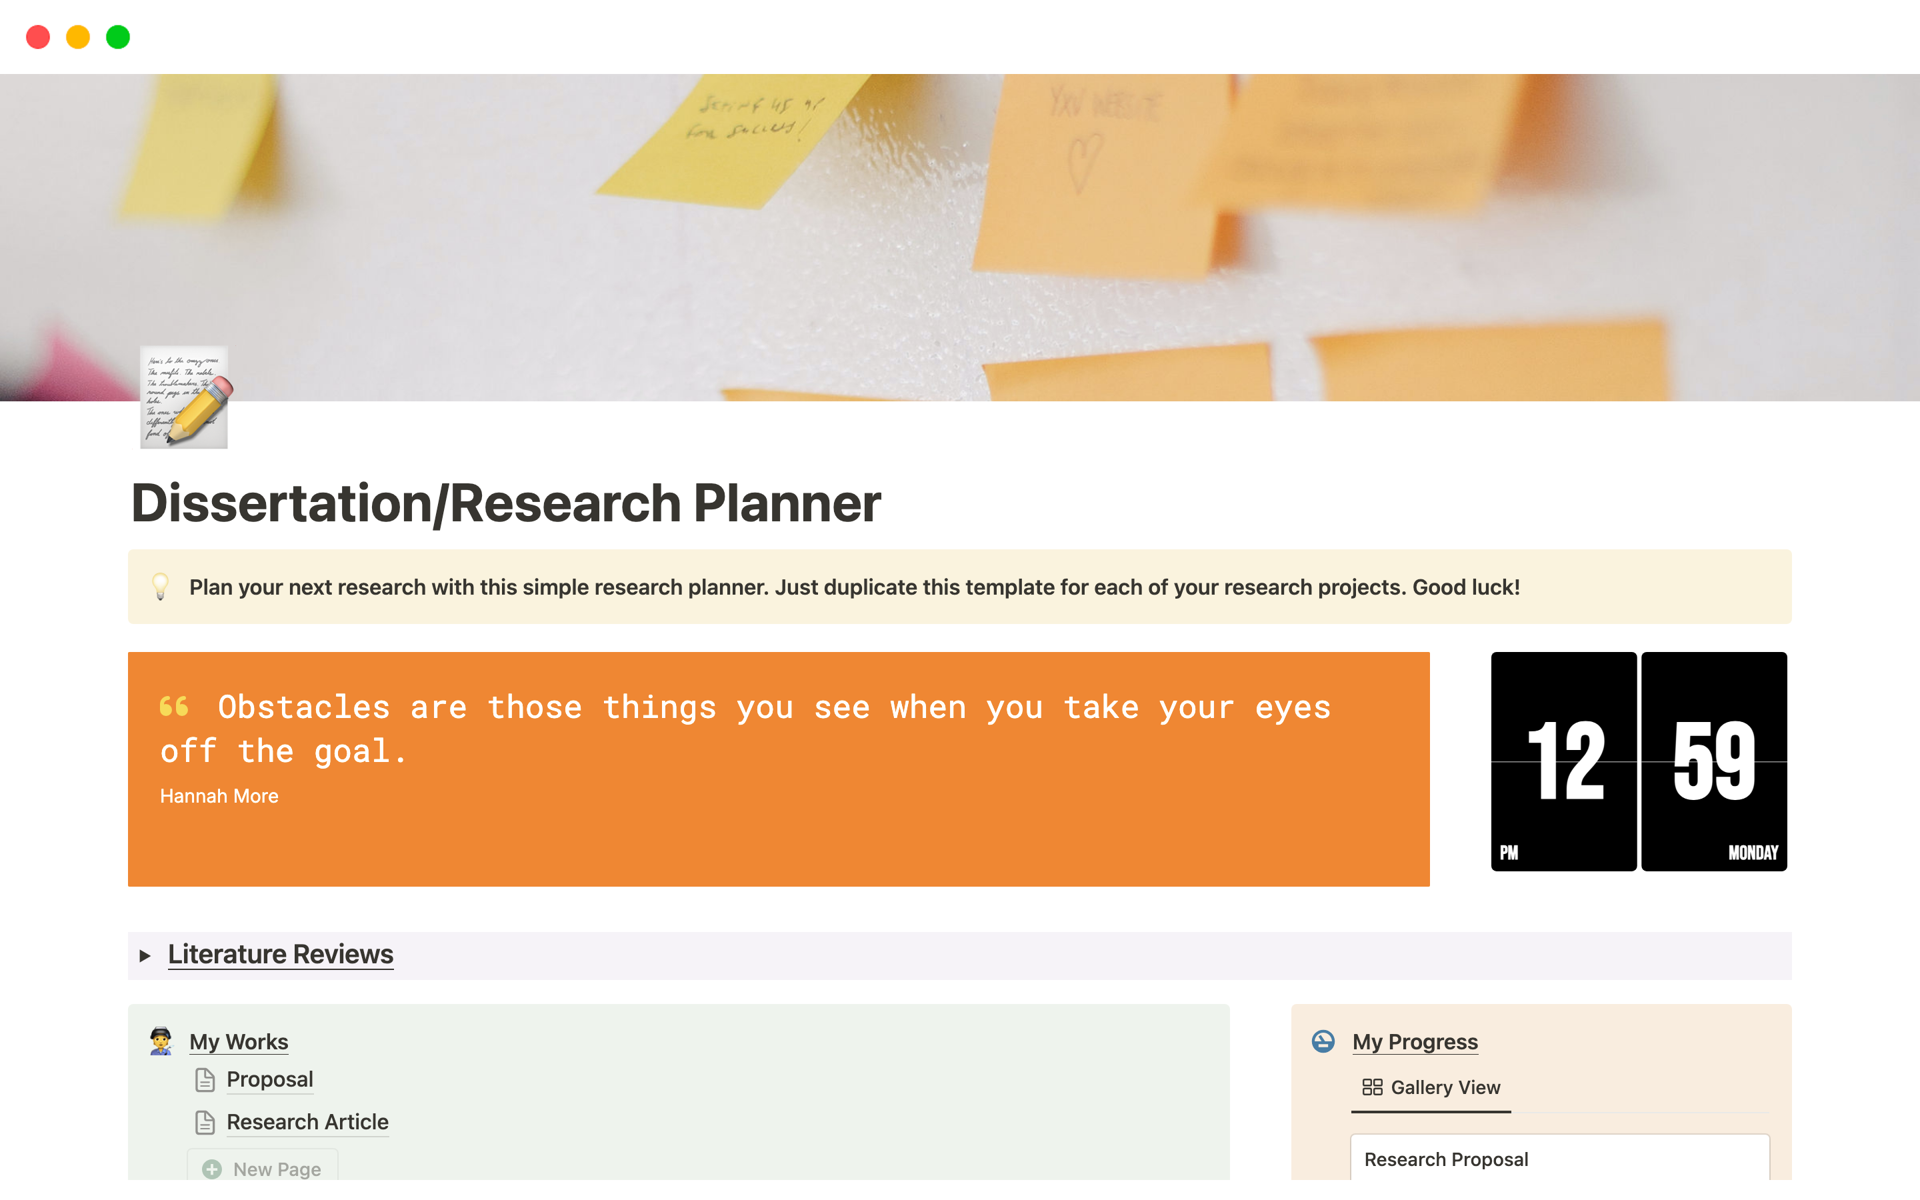Click the lightbulb icon in the tip callout

click(159, 586)
